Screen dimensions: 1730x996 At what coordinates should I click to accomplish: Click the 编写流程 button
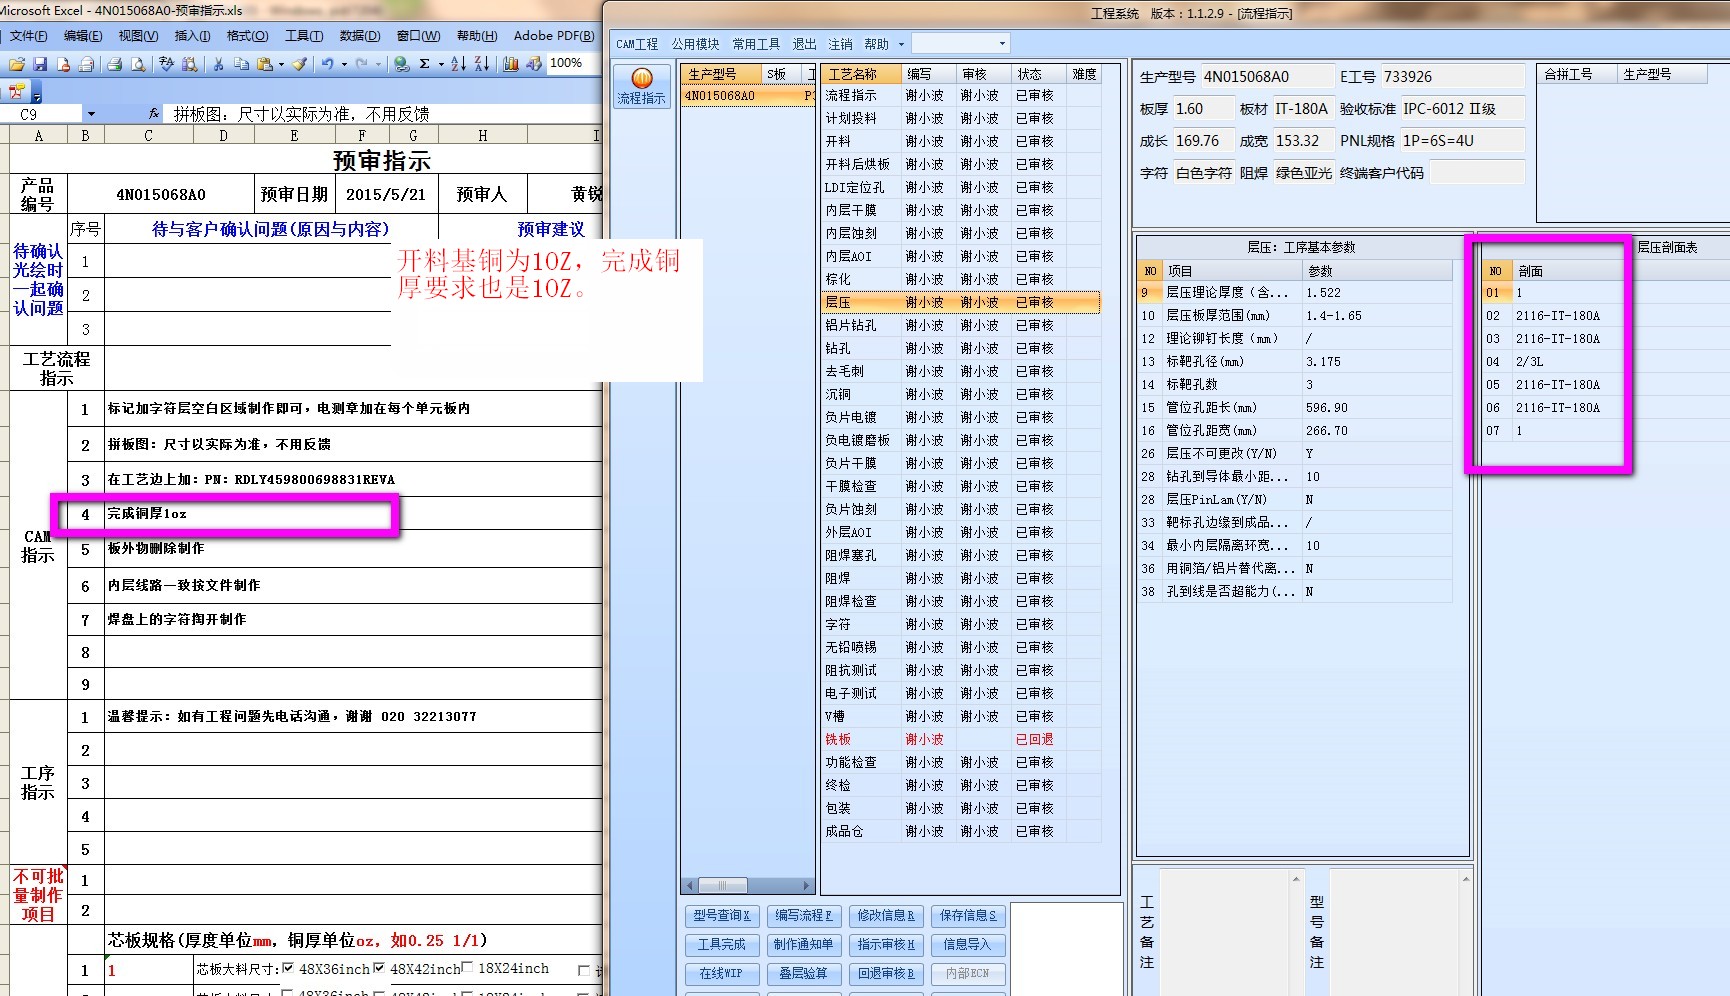[803, 915]
